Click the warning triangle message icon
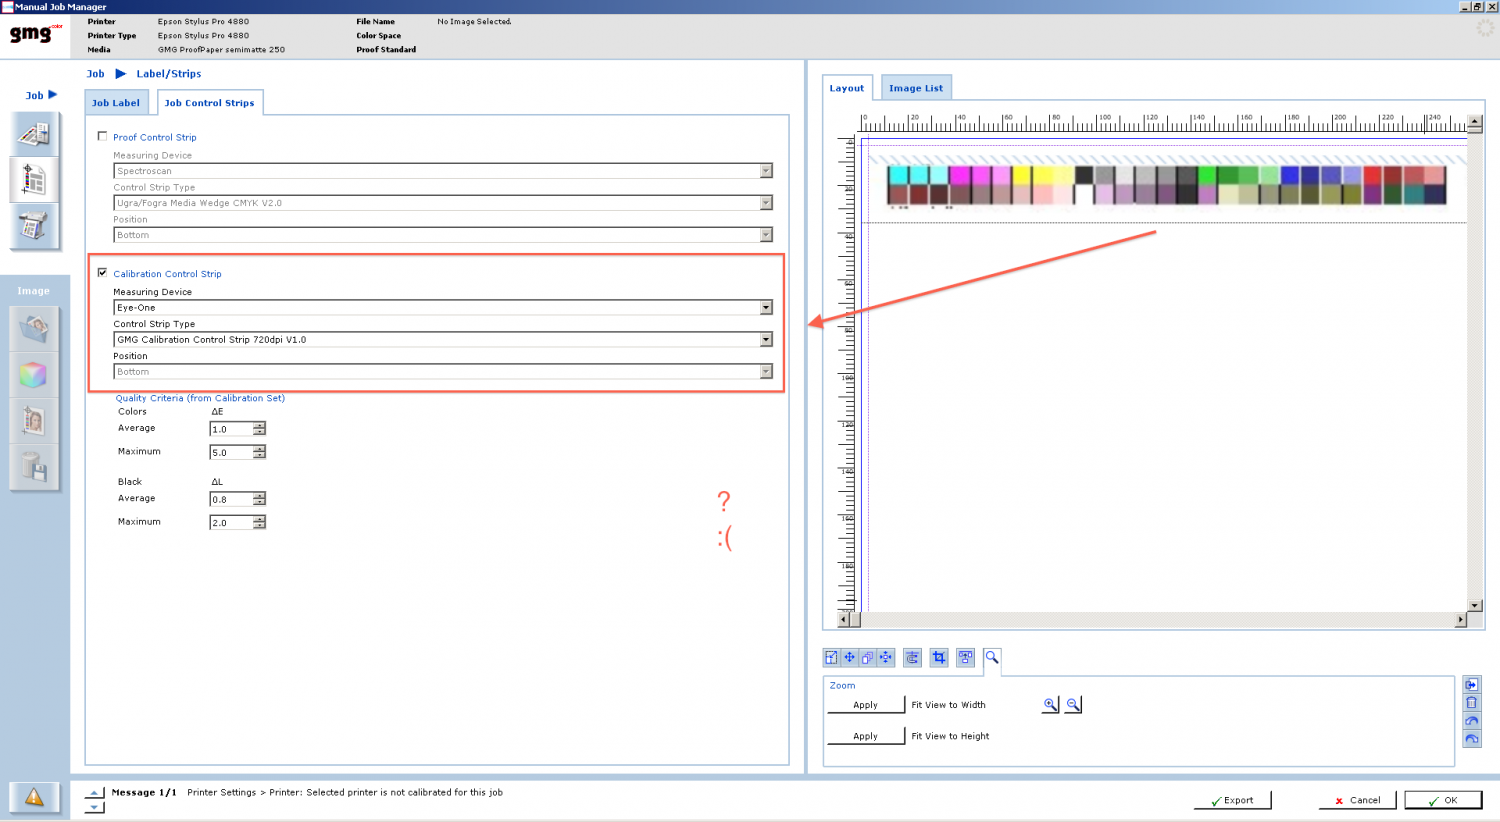1500x822 pixels. 34,797
